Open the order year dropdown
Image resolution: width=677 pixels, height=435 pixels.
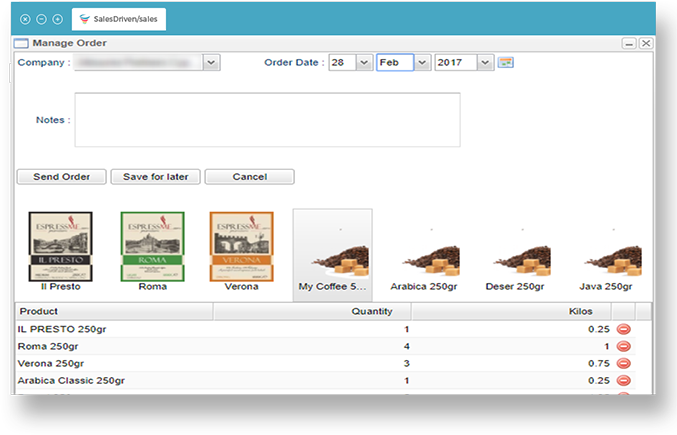point(485,63)
